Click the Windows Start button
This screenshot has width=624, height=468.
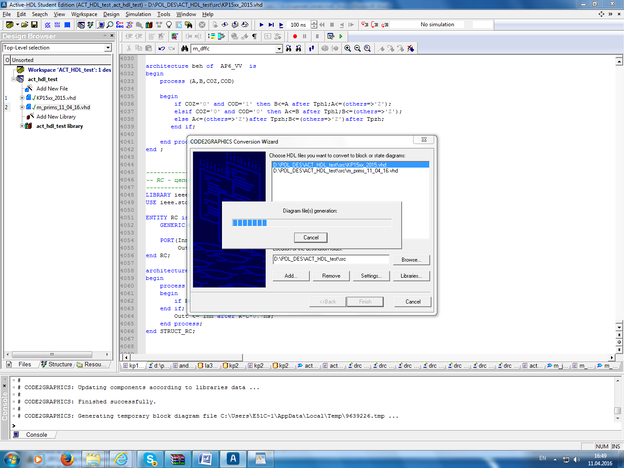(x=12, y=457)
